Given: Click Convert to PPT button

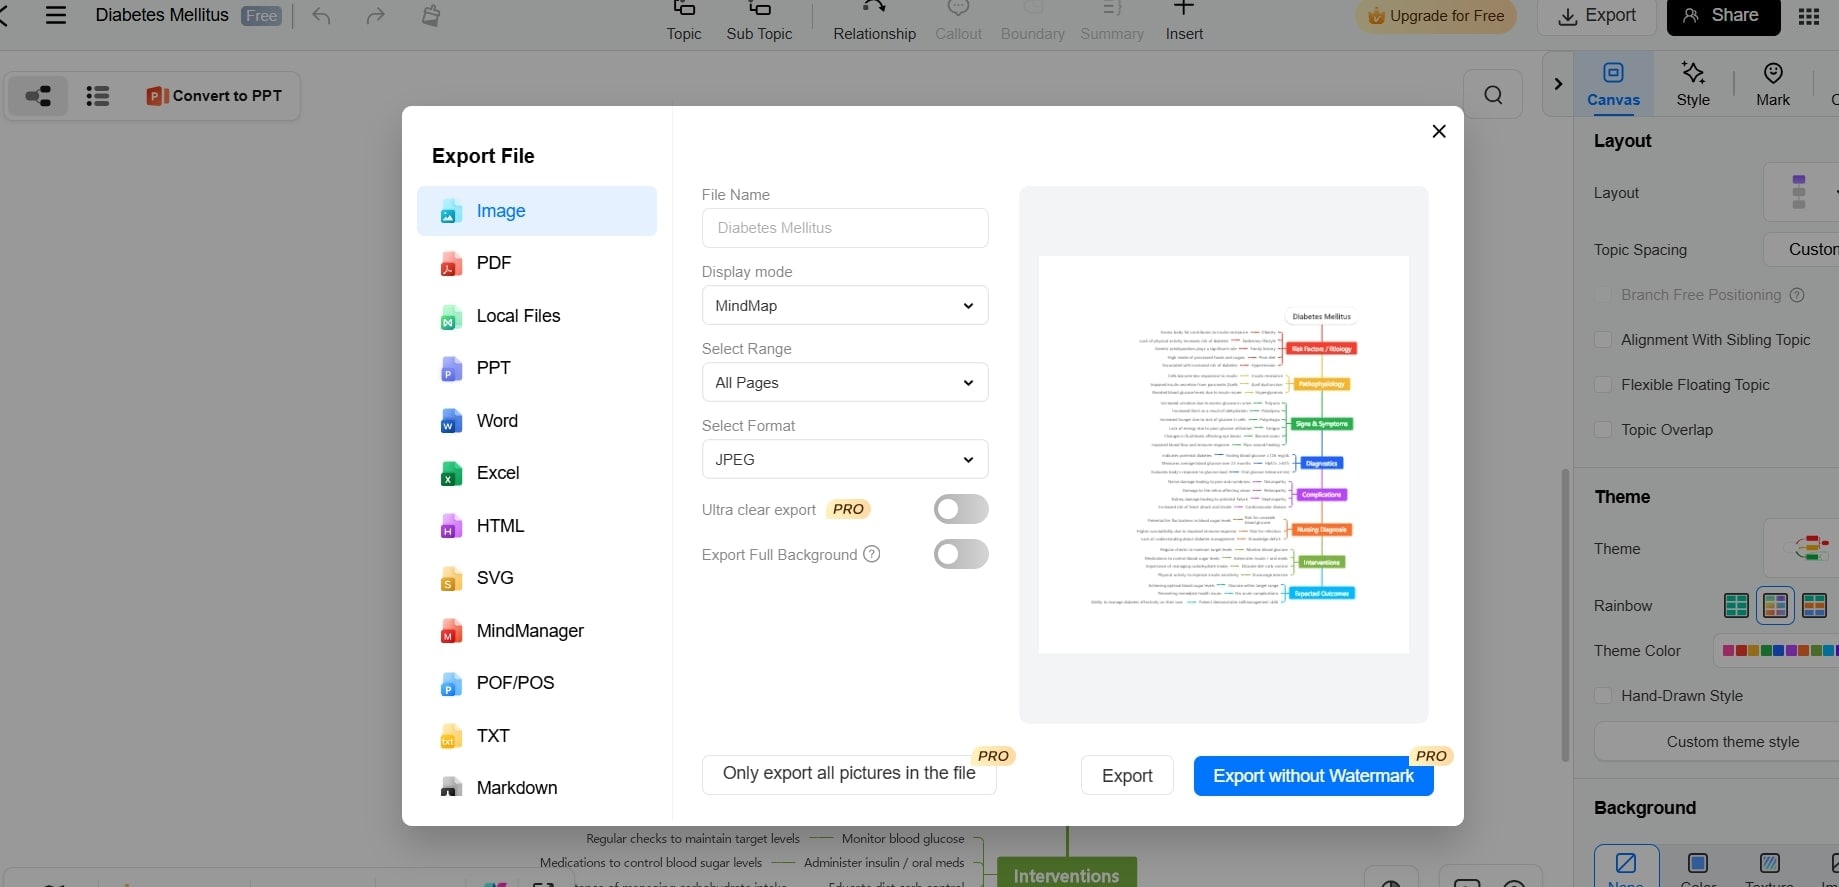Looking at the screenshot, I should [x=214, y=96].
